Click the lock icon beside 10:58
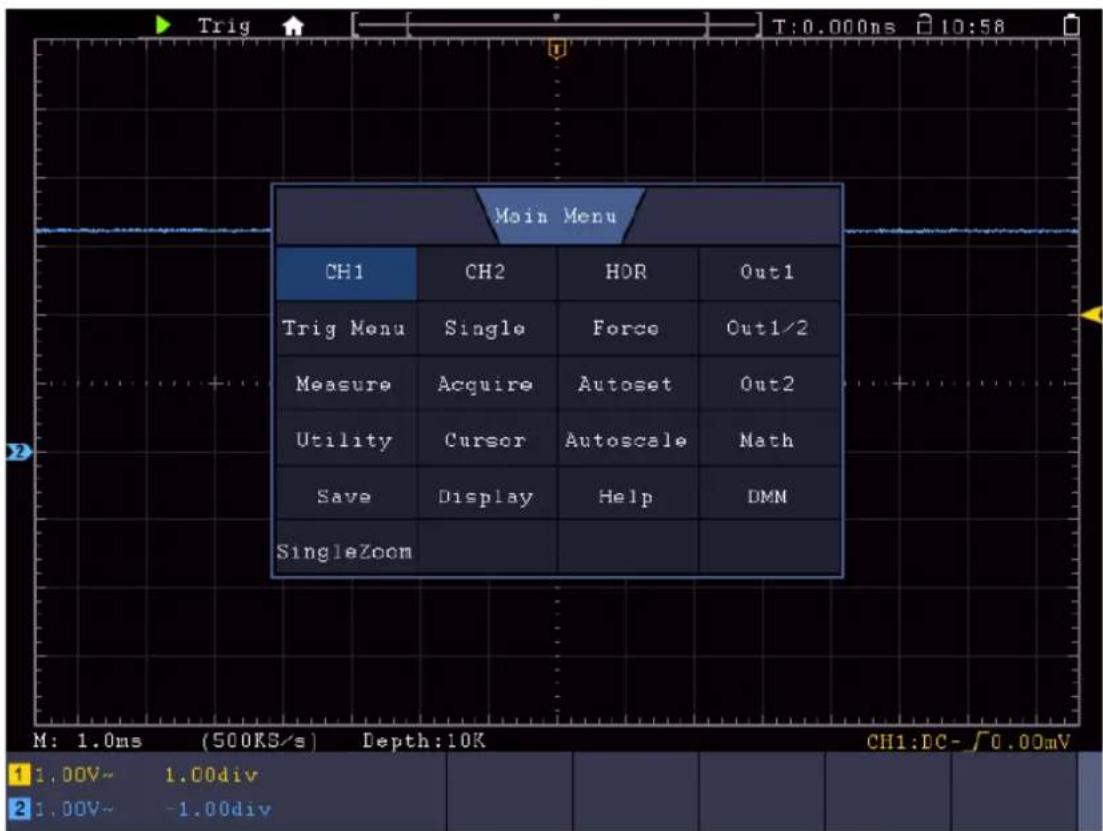Viewport: 1103px width, 831px height. pos(925,25)
